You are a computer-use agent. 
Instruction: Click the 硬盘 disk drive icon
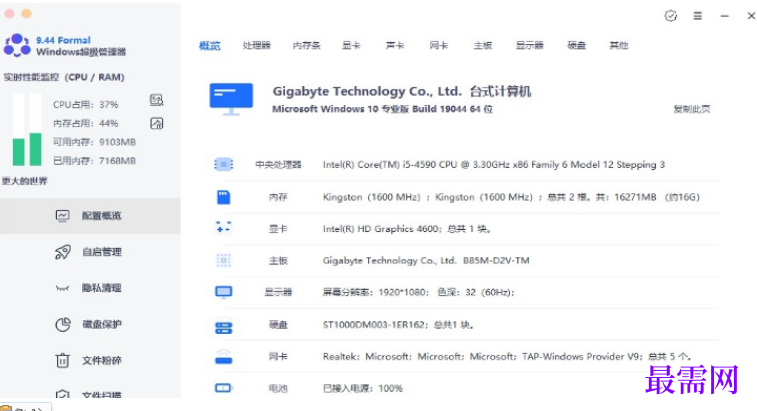click(224, 328)
